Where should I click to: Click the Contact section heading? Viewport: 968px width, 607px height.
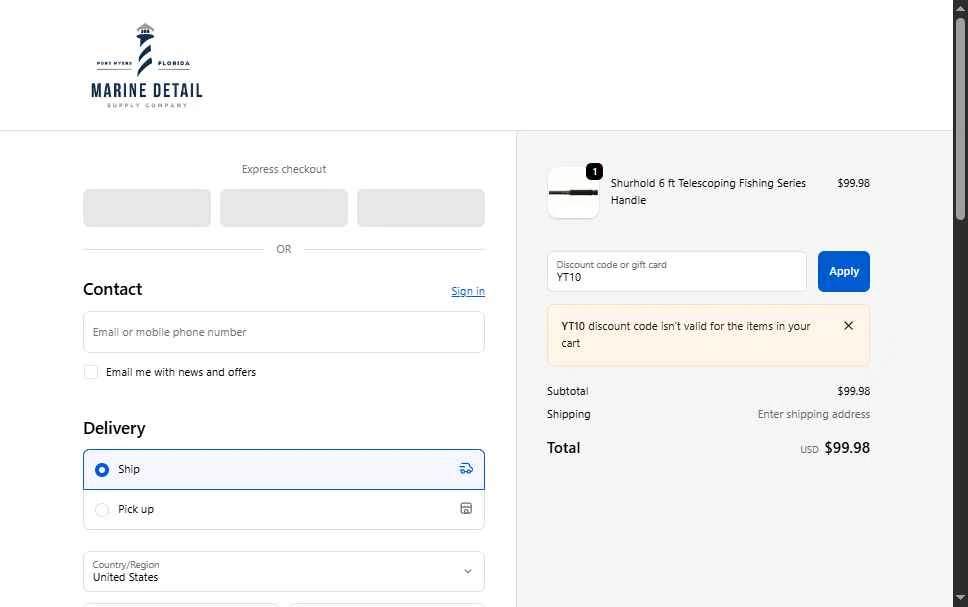click(112, 289)
